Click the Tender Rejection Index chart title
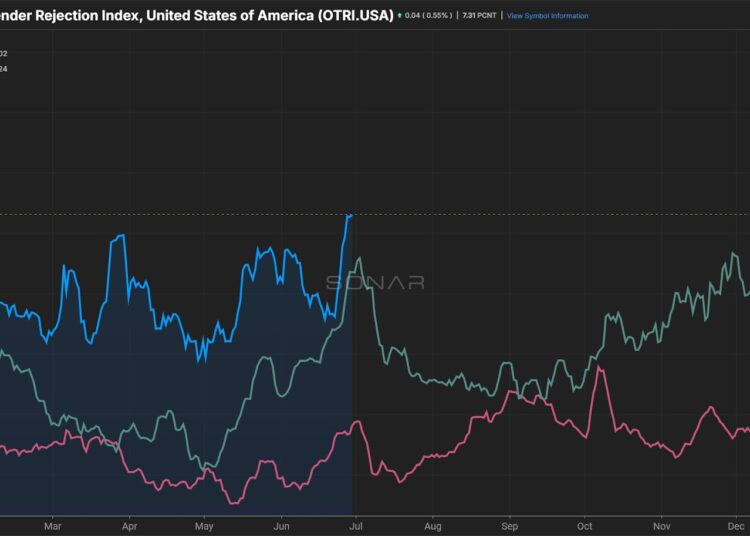The height and width of the screenshot is (536, 750). (196, 15)
